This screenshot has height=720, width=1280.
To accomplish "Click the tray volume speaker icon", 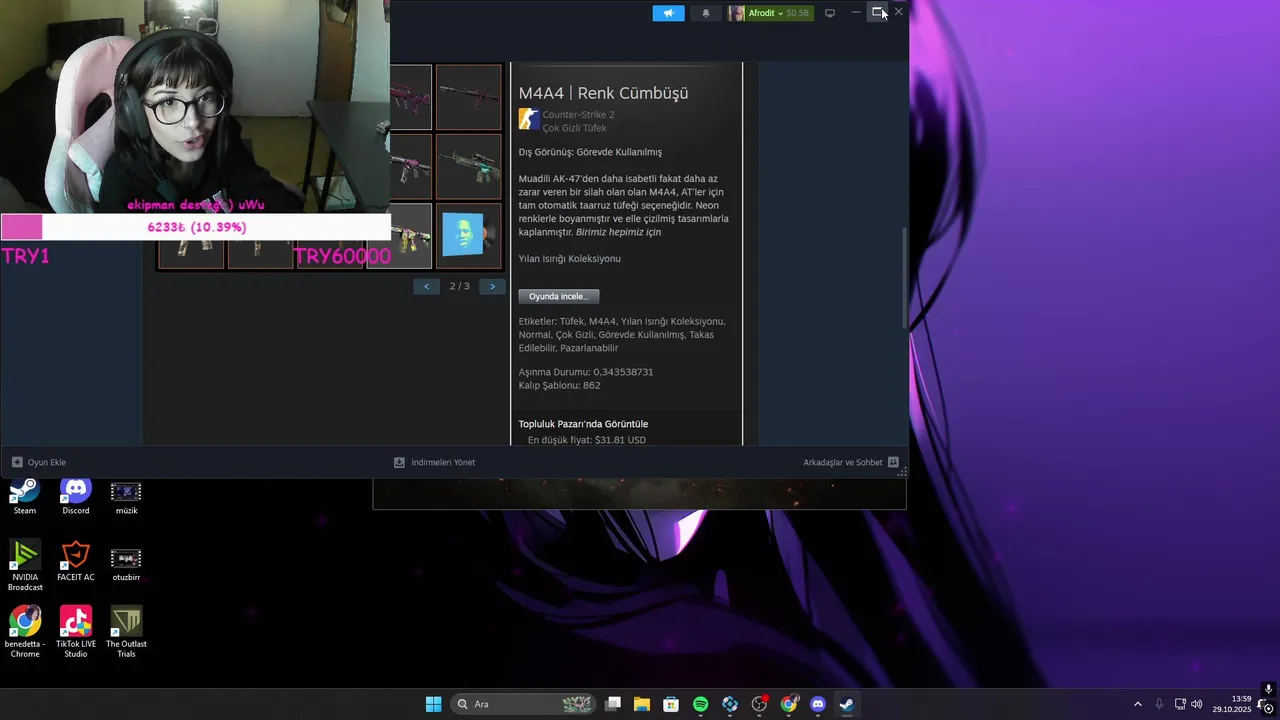I will point(1197,704).
